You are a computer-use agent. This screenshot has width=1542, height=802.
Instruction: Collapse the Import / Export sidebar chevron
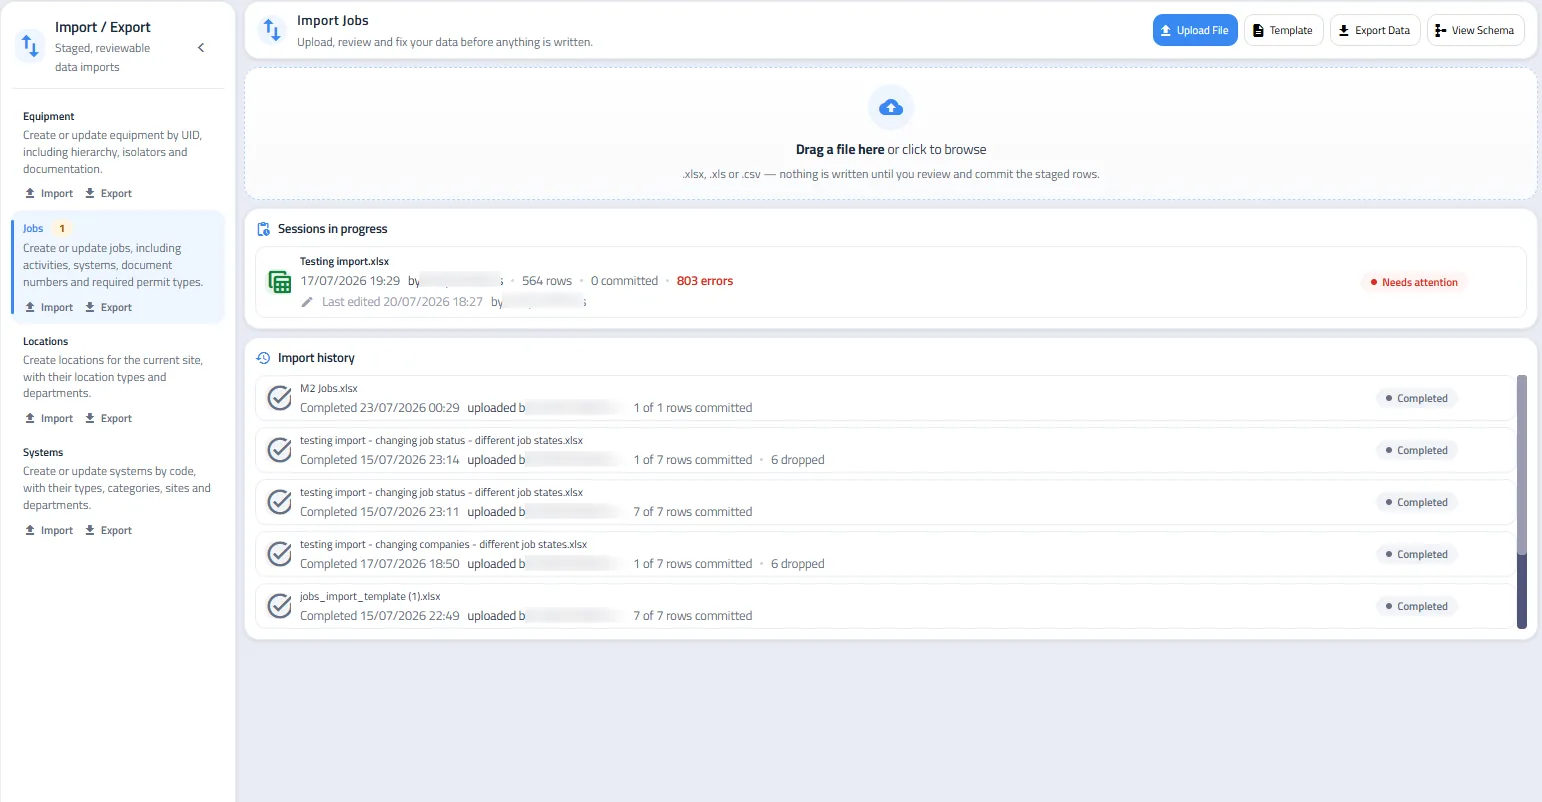tap(201, 47)
